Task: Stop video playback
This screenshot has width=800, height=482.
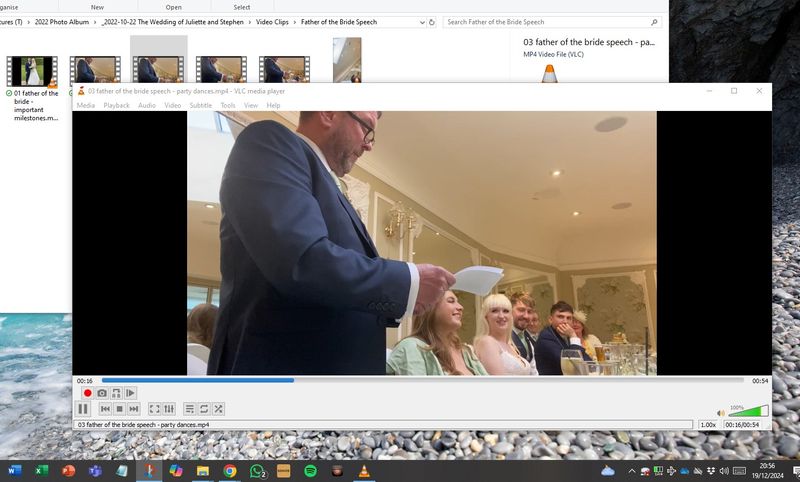Action: click(119, 409)
